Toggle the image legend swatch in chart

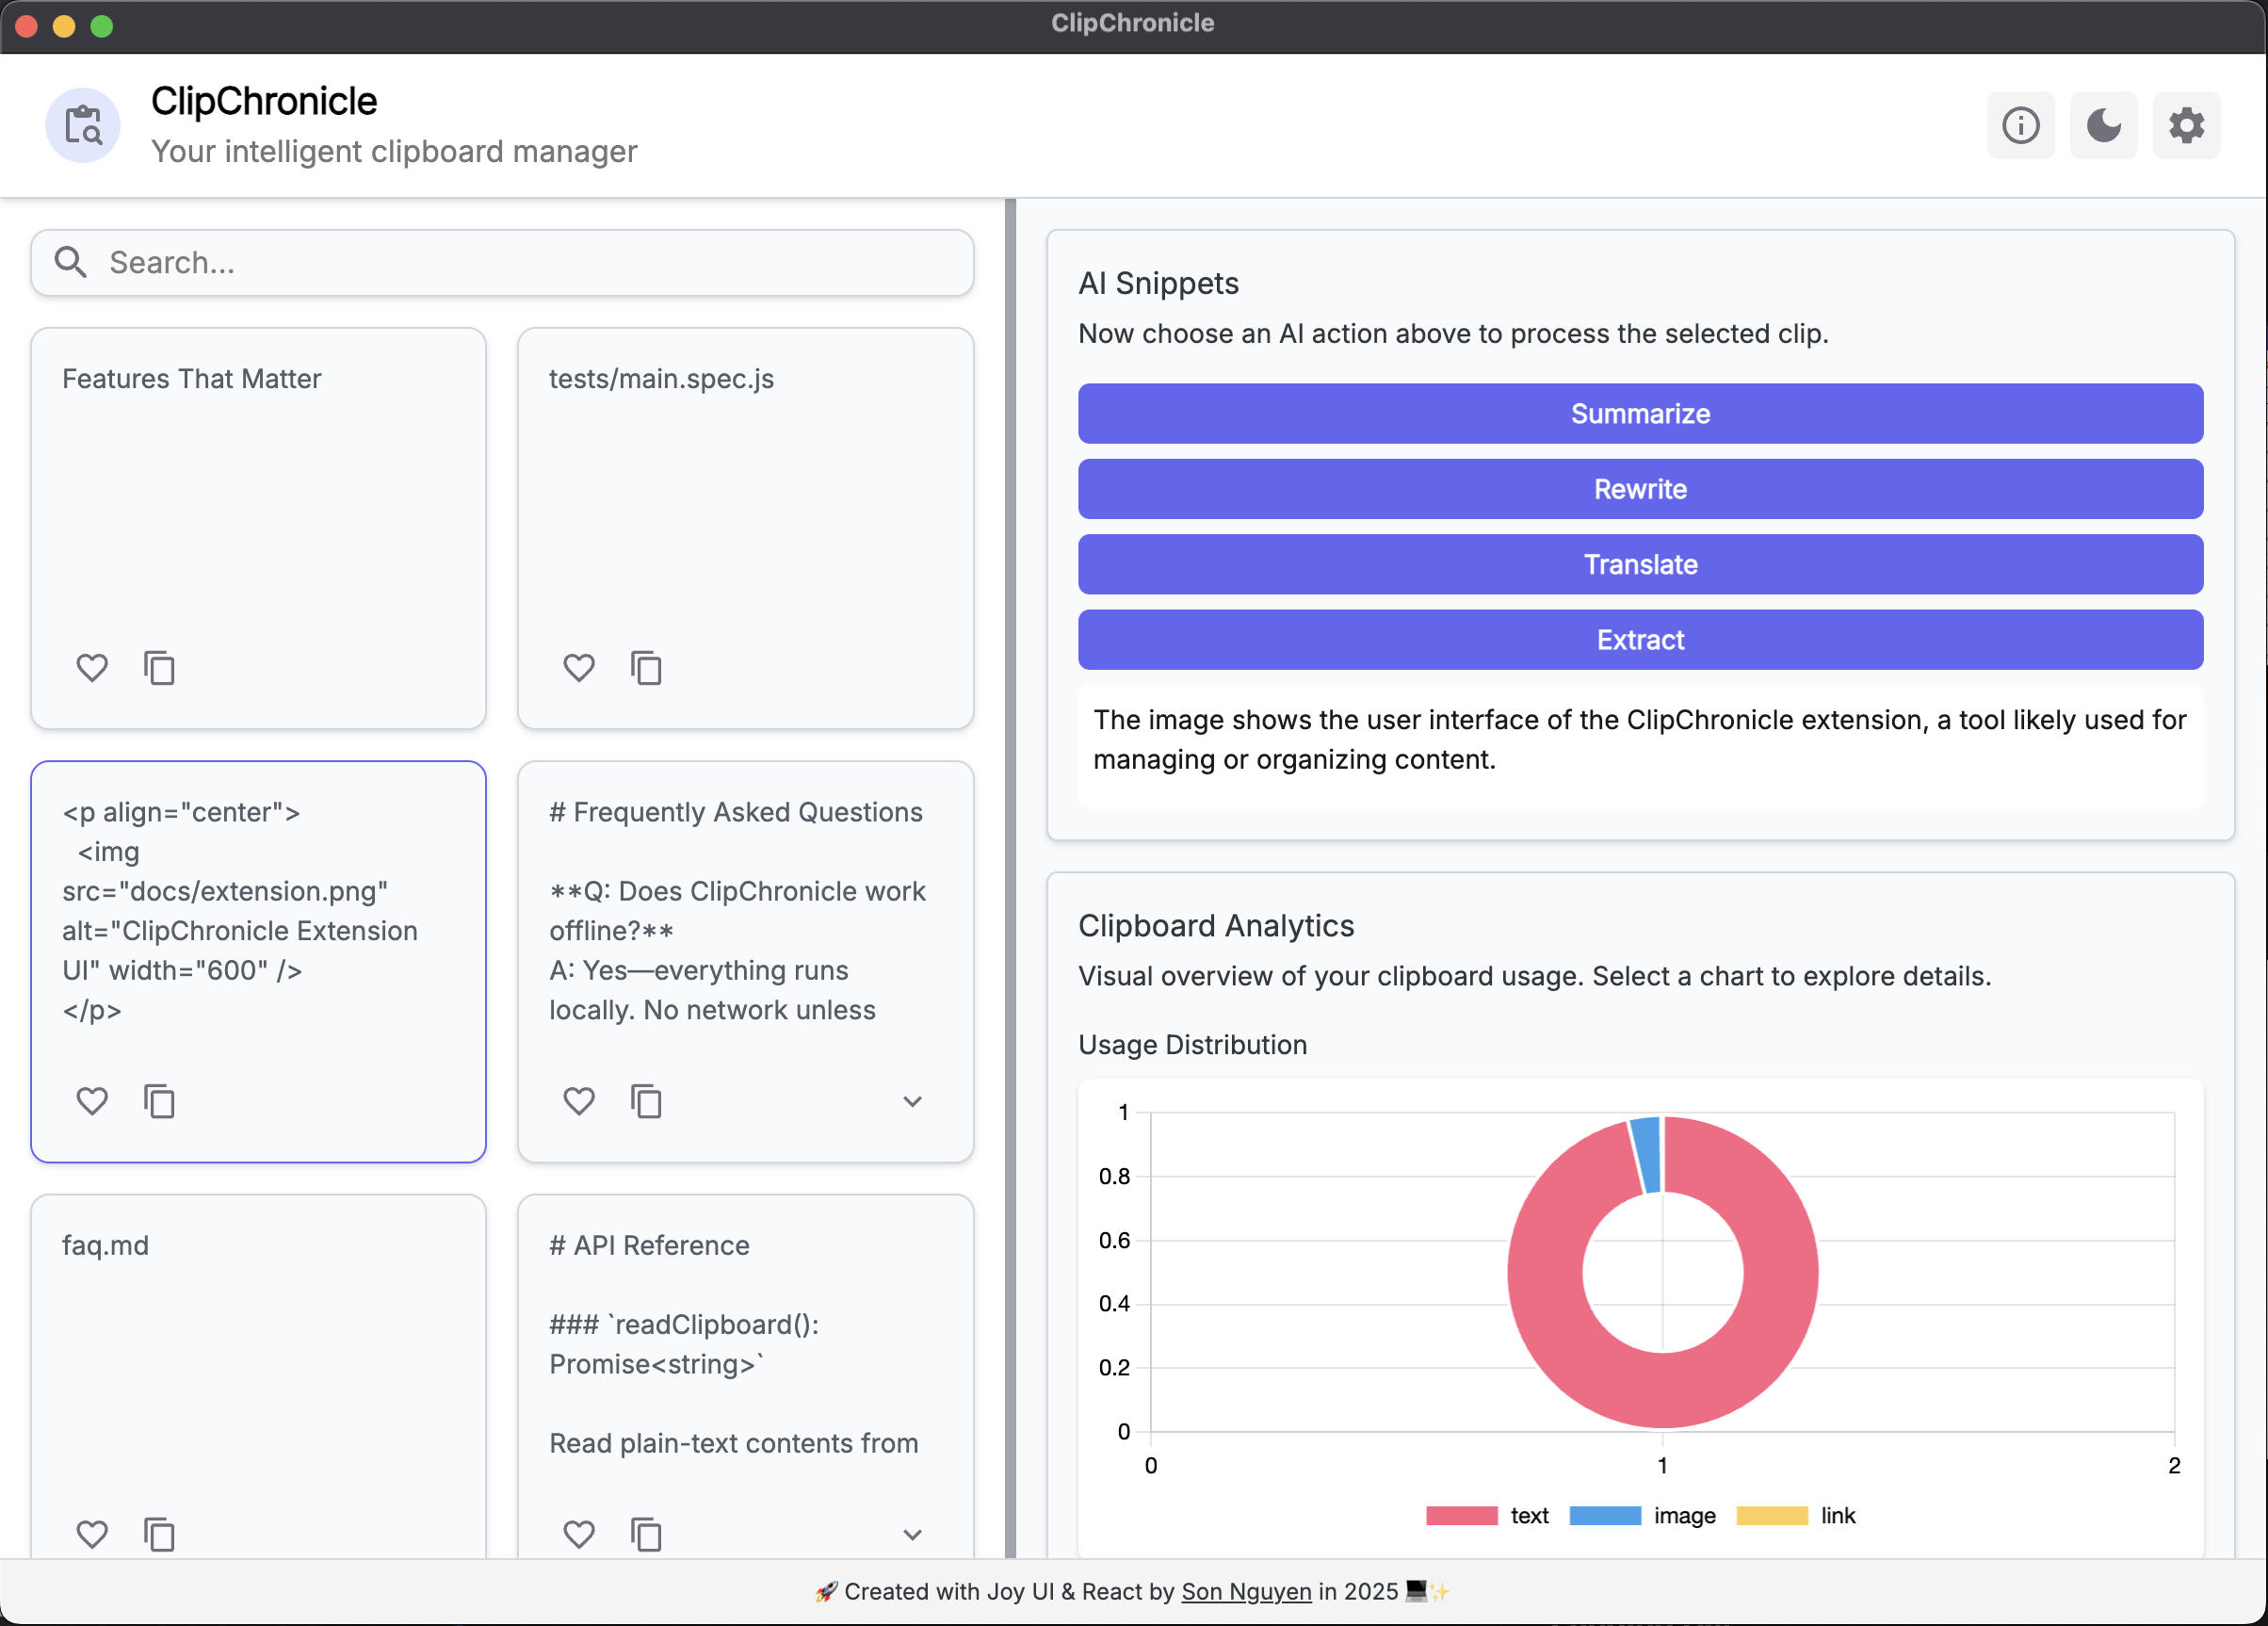tap(1605, 1515)
